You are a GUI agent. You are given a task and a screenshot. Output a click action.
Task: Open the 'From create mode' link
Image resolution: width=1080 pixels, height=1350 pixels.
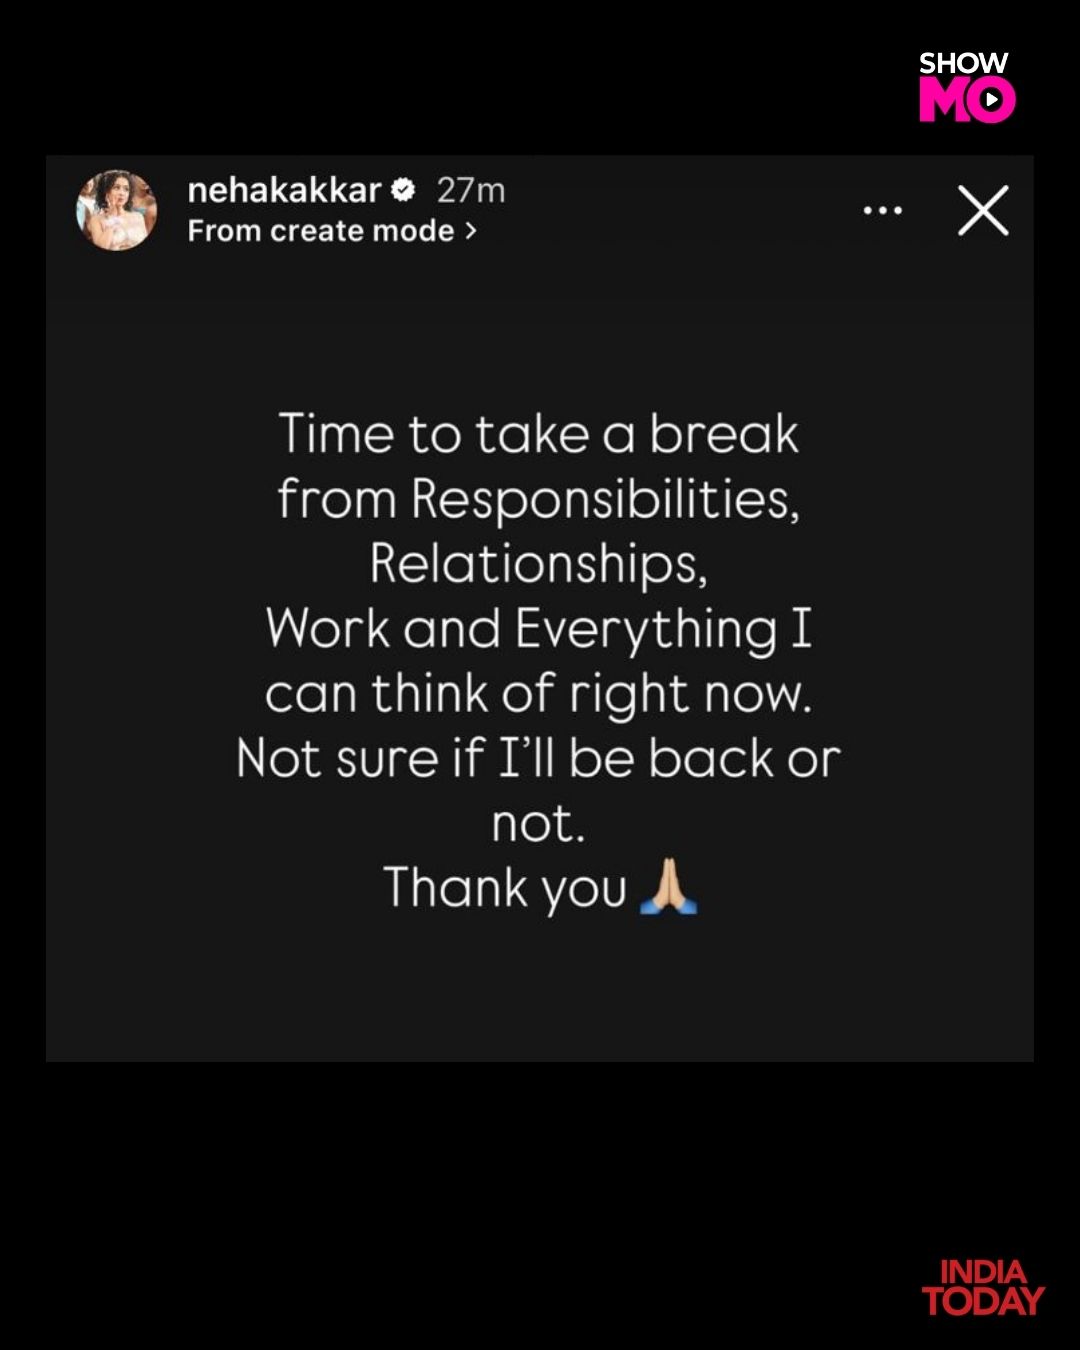pyautogui.click(x=321, y=231)
